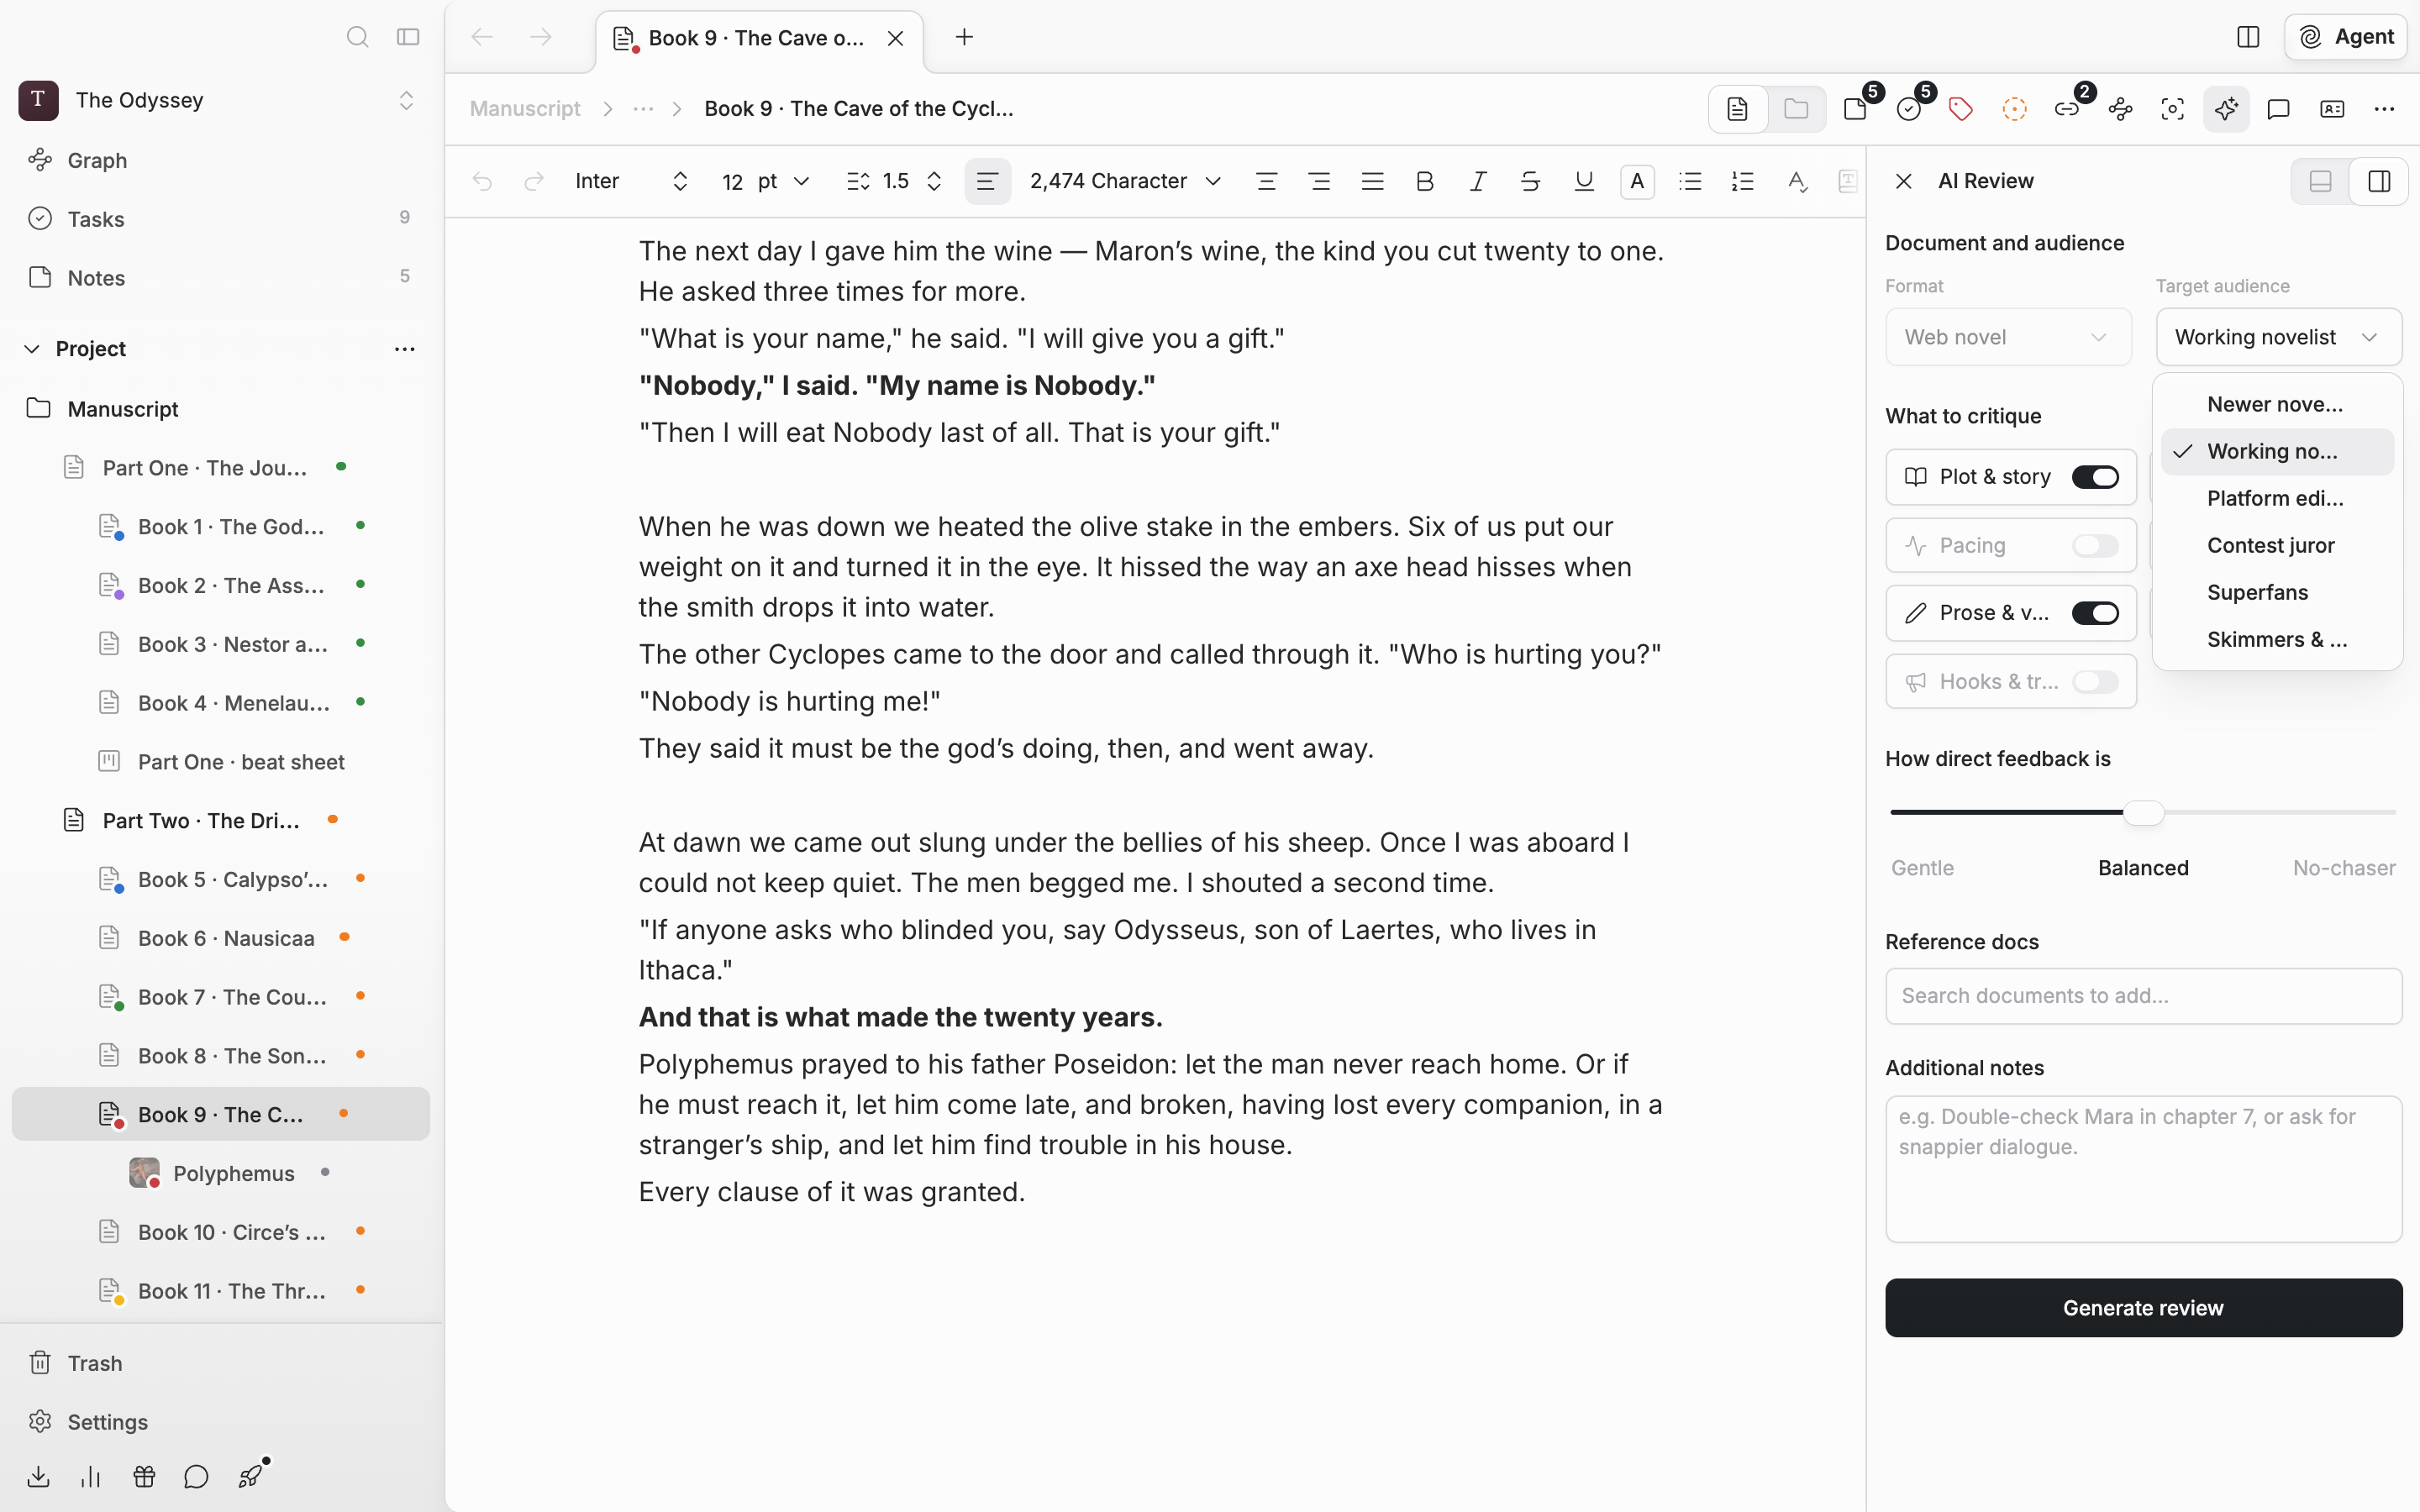Screen dimensions: 2420x1512
Task: Select Newer novelist audience option
Action: pyautogui.click(x=2277, y=404)
